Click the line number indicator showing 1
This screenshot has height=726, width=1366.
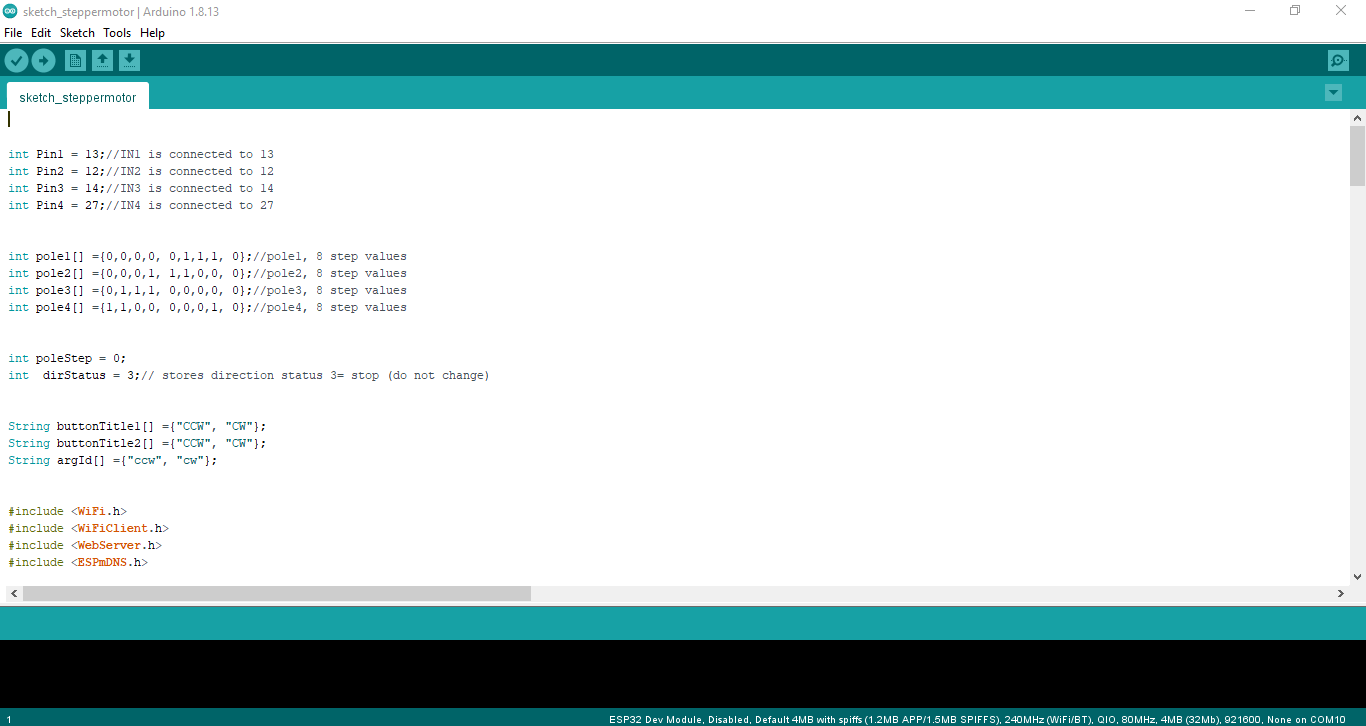[x=8, y=719]
